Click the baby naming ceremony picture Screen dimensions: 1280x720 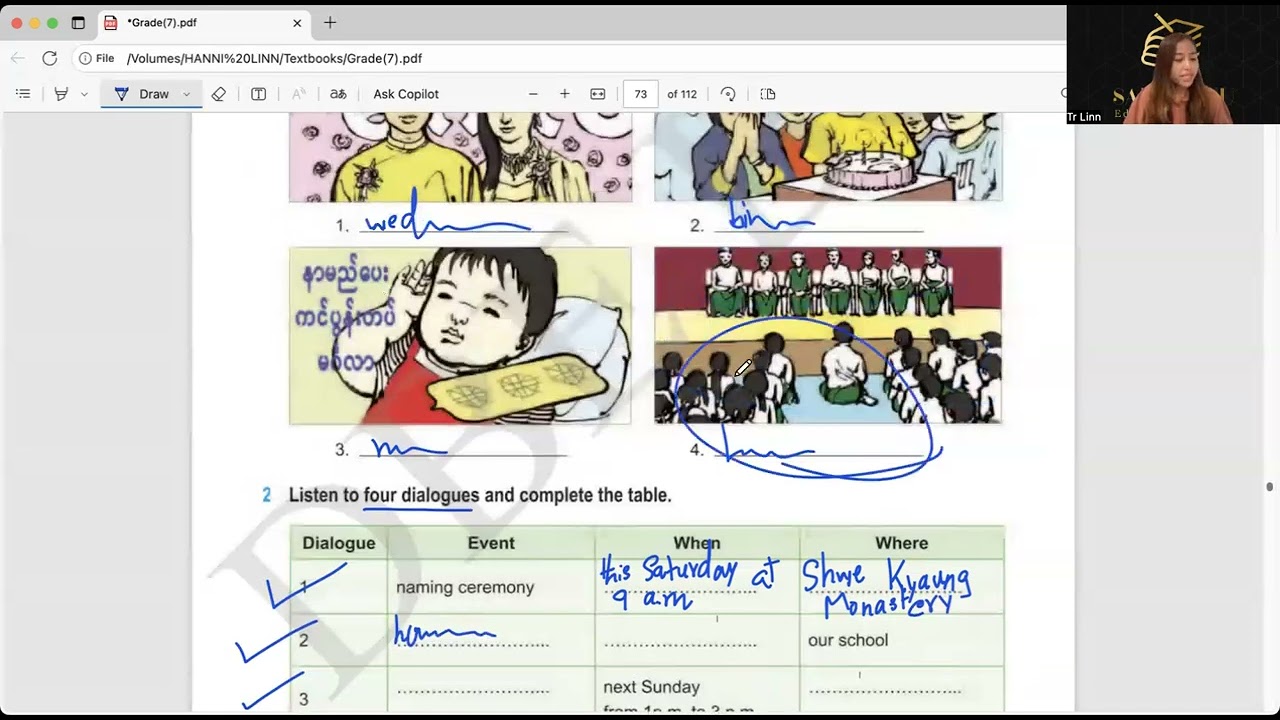coord(460,336)
